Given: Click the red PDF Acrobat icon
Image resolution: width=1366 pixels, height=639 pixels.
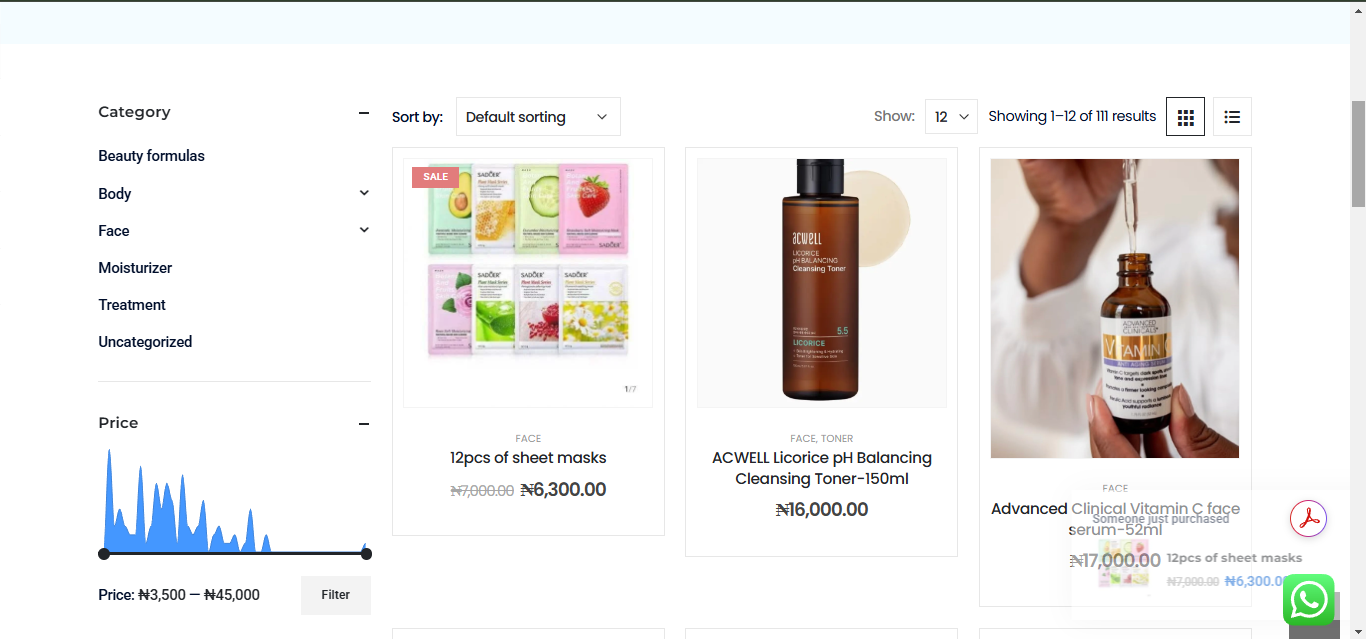Looking at the screenshot, I should tap(1308, 519).
